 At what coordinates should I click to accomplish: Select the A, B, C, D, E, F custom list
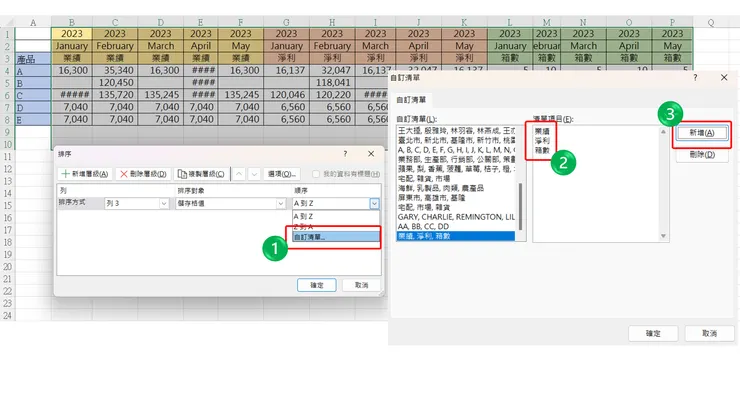click(x=455, y=150)
